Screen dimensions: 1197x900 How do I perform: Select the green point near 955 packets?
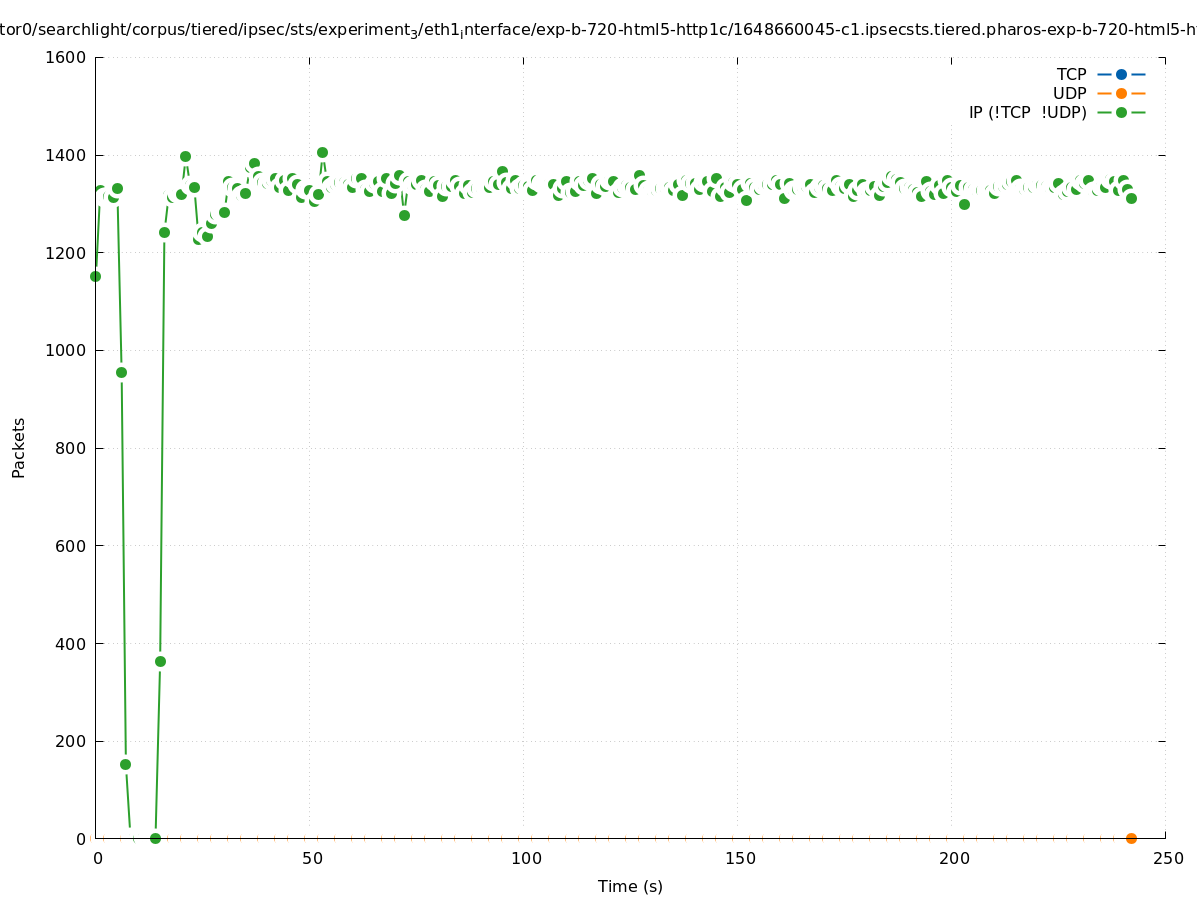click(121, 372)
